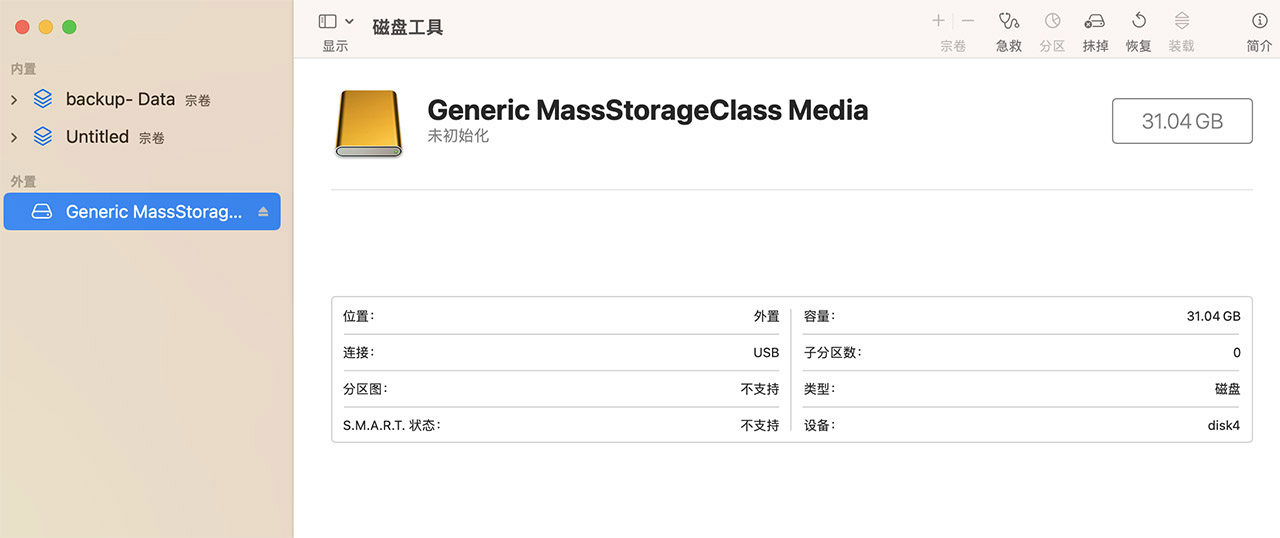The width and height of the screenshot is (1280, 538).
Task: Select the backup- Data volume in sidebar
Action: pos(120,100)
